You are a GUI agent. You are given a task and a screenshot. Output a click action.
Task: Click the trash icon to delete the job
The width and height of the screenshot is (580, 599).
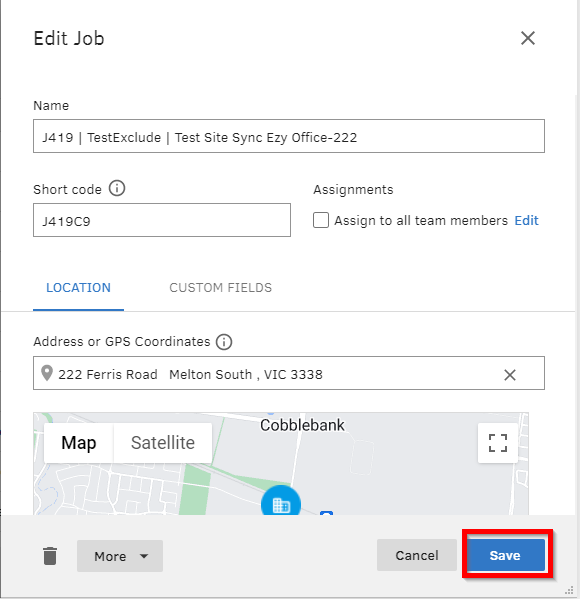click(x=50, y=555)
